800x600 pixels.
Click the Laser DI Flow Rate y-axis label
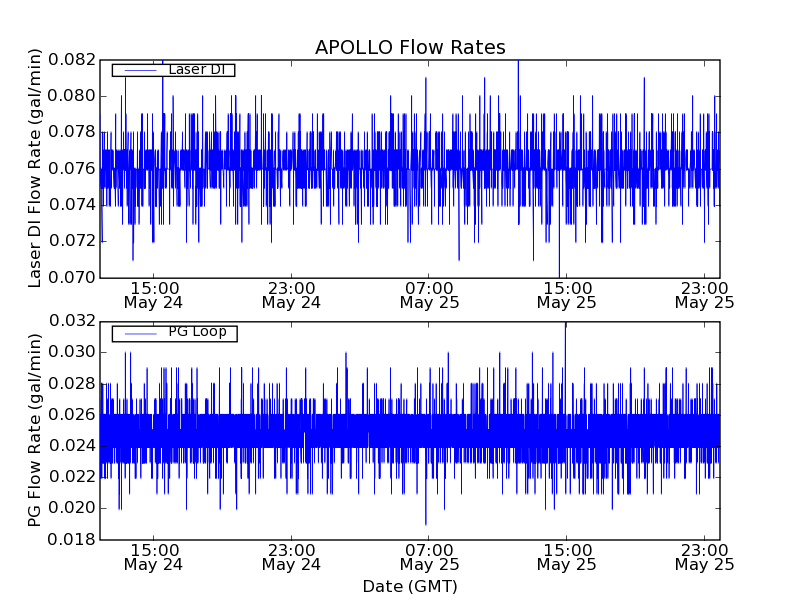(35, 168)
